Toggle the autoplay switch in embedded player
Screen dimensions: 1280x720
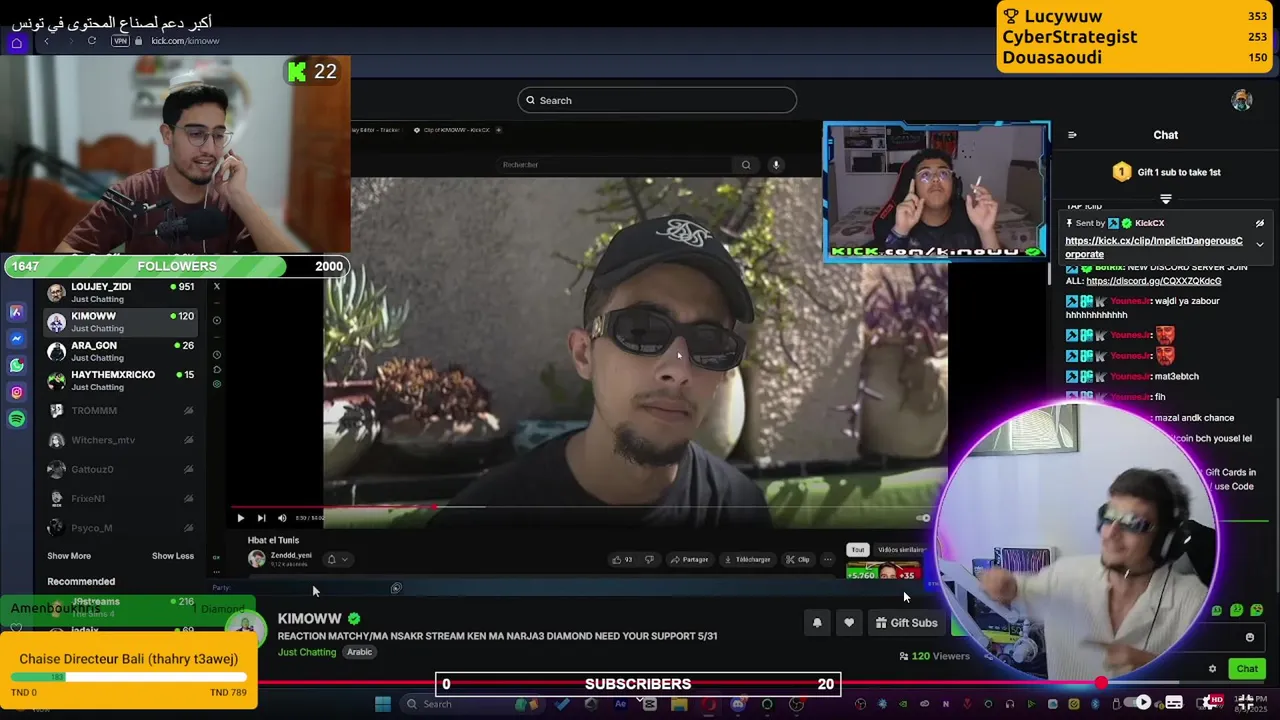923,518
